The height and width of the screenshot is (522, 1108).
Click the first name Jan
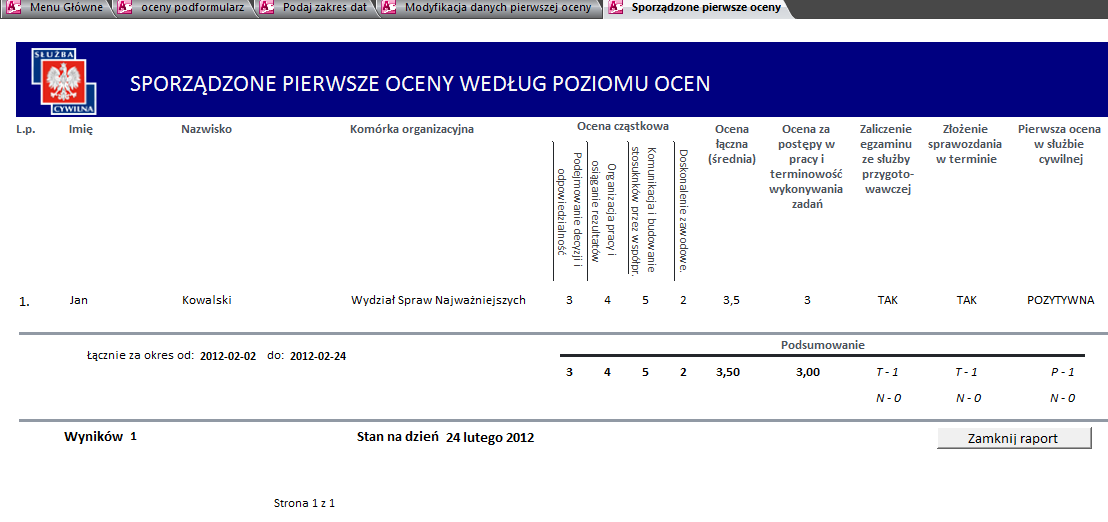pos(78,300)
